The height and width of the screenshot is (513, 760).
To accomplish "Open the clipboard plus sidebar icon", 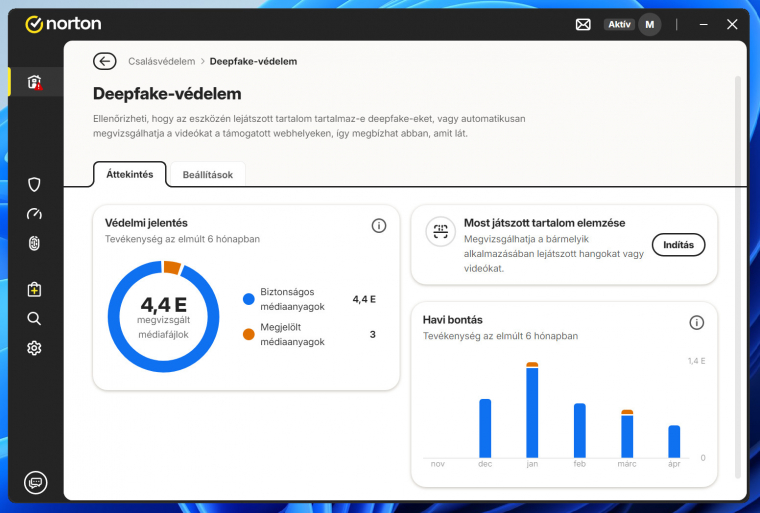I will [34, 290].
